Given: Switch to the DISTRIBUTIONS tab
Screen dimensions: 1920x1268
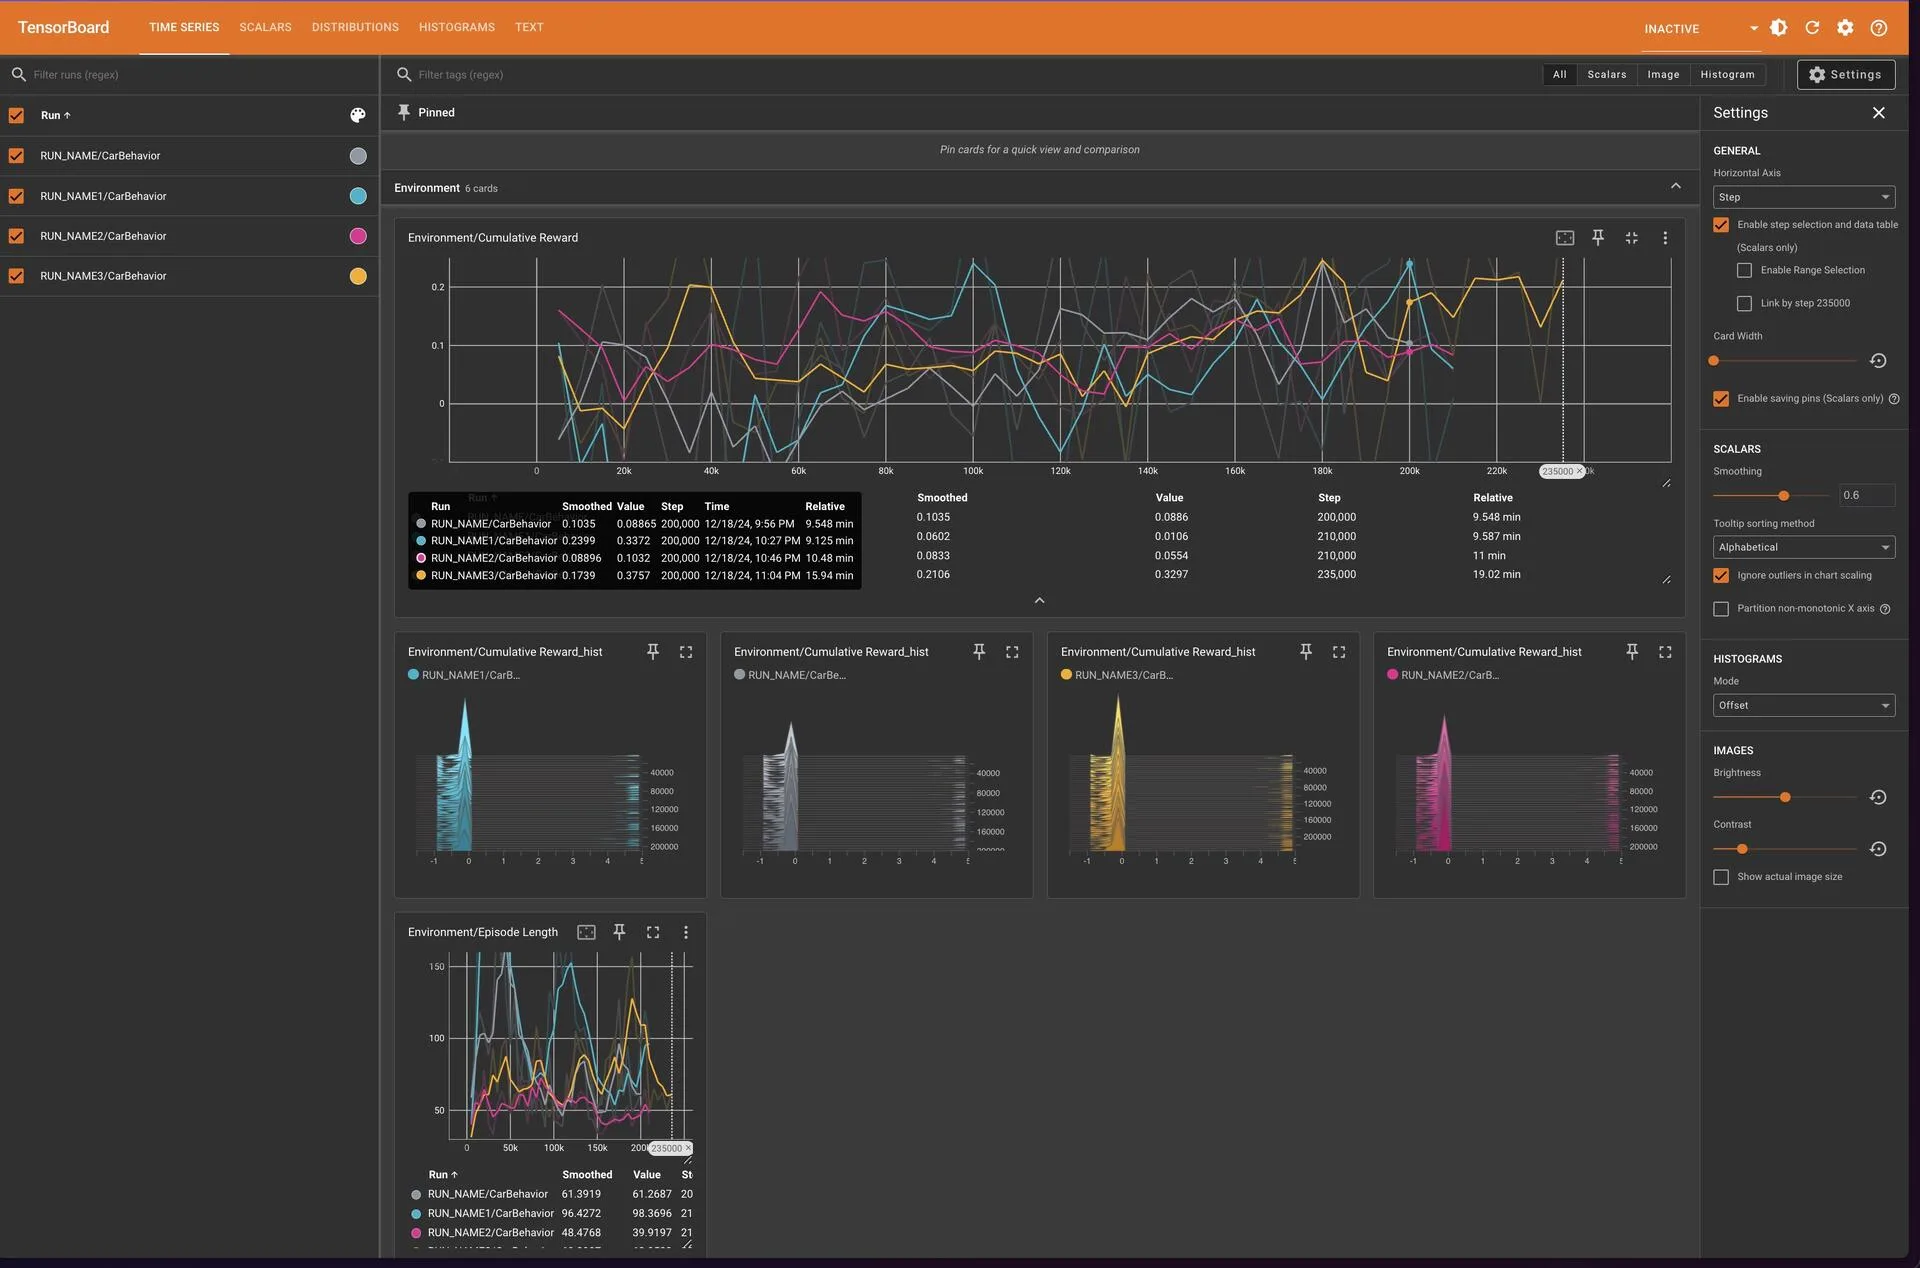Looking at the screenshot, I should pos(355,27).
